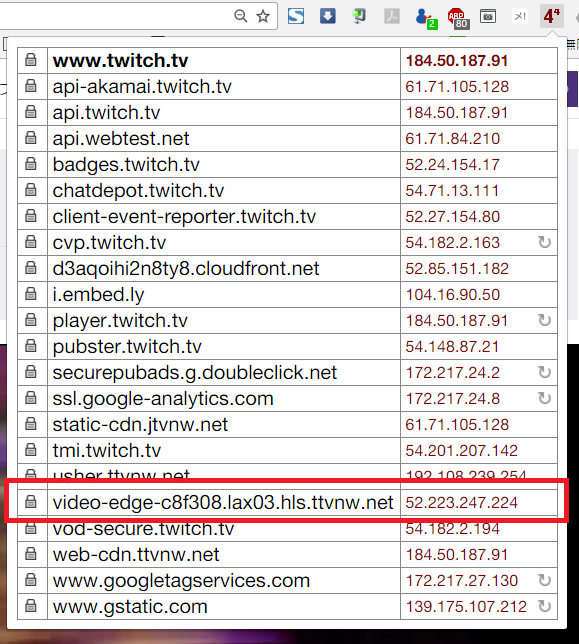This screenshot has height=644, width=579.
Task: Click IP address 172.217.27.130
Action: coord(462,581)
